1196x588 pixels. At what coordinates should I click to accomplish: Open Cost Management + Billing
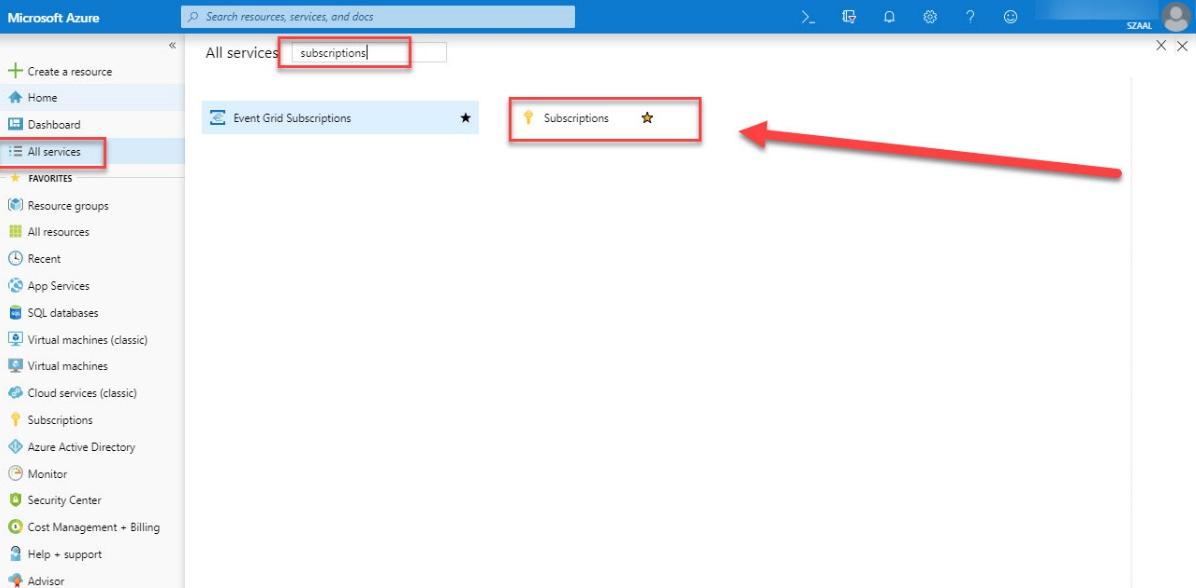[92, 527]
